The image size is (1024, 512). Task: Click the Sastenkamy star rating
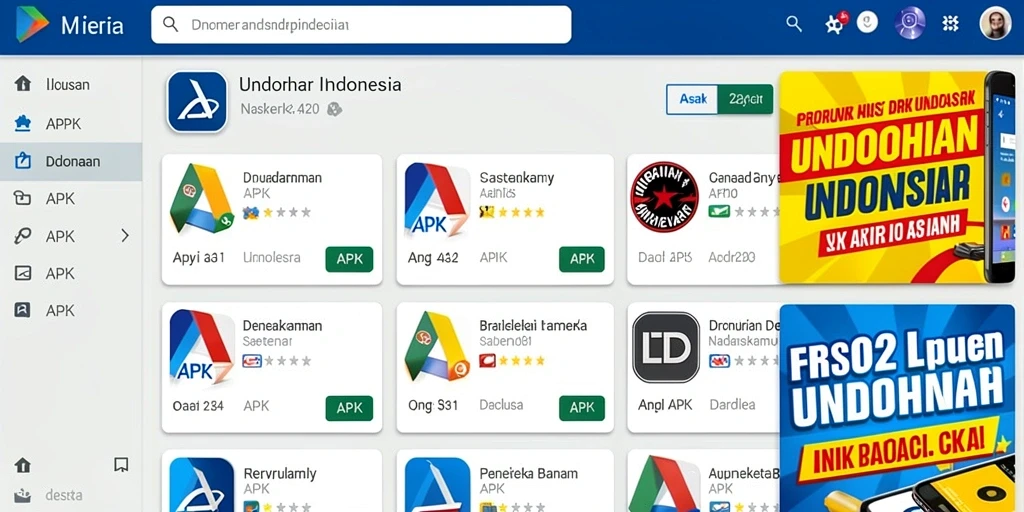512,212
